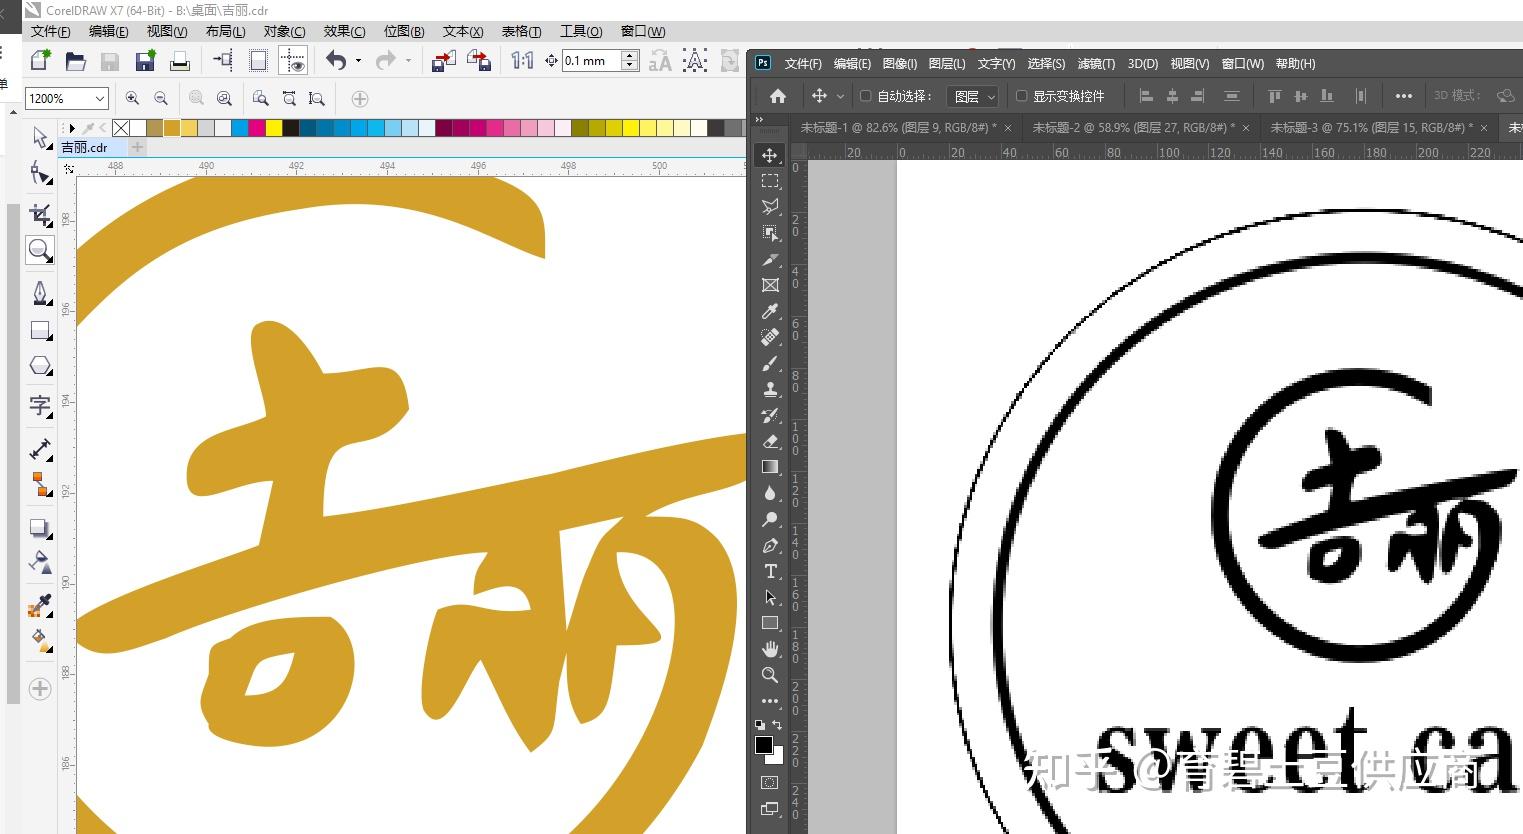Open CorelDRAW 文件(F) menu
The width and height of the screenshot is (1523, 834).
point(50,31)
